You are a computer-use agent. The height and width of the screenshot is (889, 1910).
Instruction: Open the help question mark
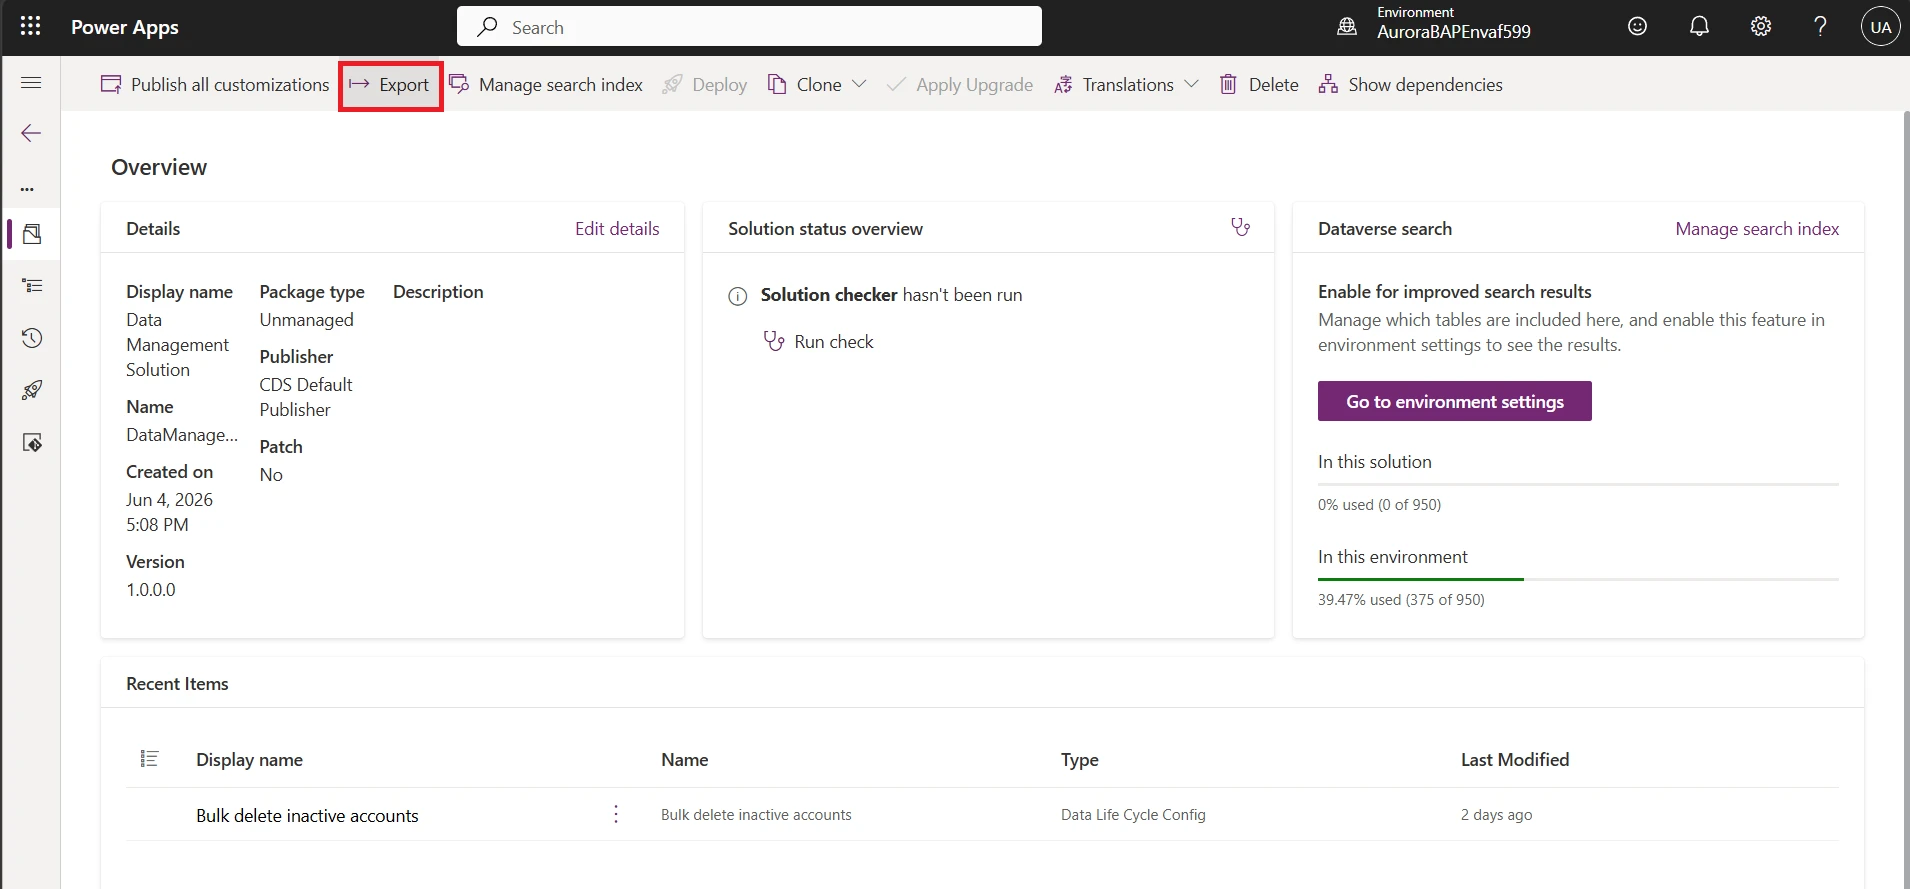click(1821, 27)
